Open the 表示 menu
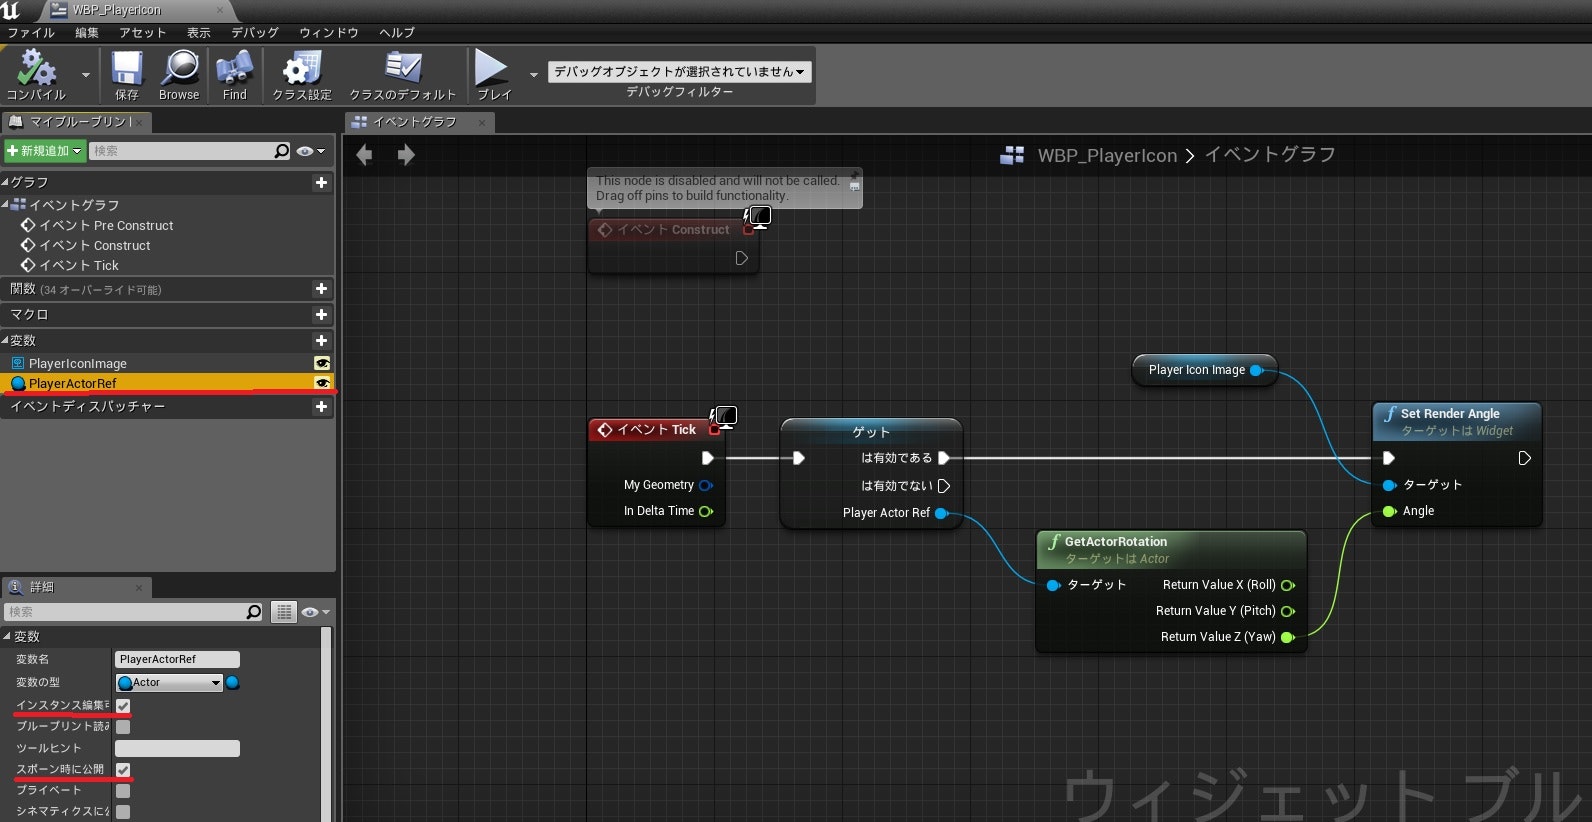 [x=199, y=33]
